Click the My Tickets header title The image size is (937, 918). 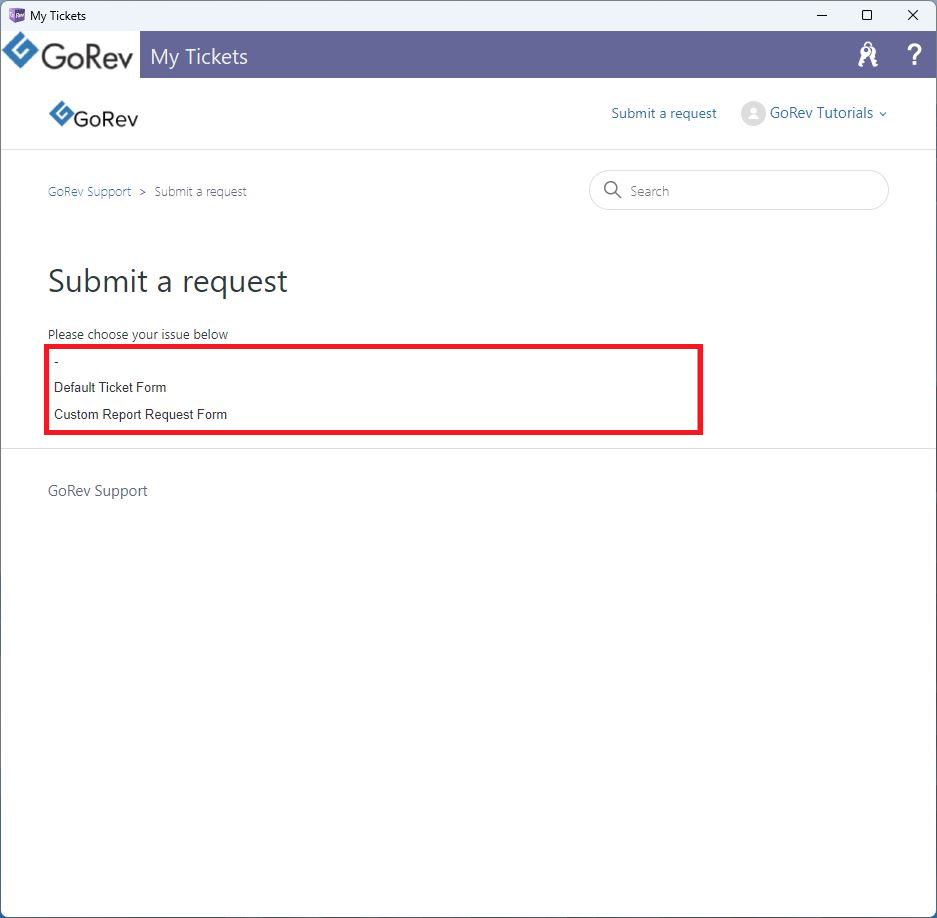pyautogui.click(x=199, y=57)
